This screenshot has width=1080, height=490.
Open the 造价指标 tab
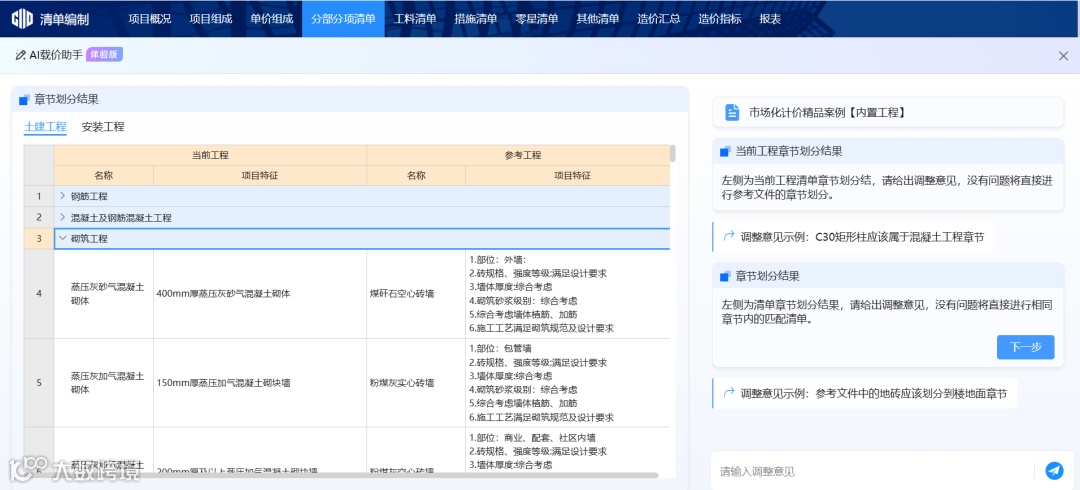719,19
